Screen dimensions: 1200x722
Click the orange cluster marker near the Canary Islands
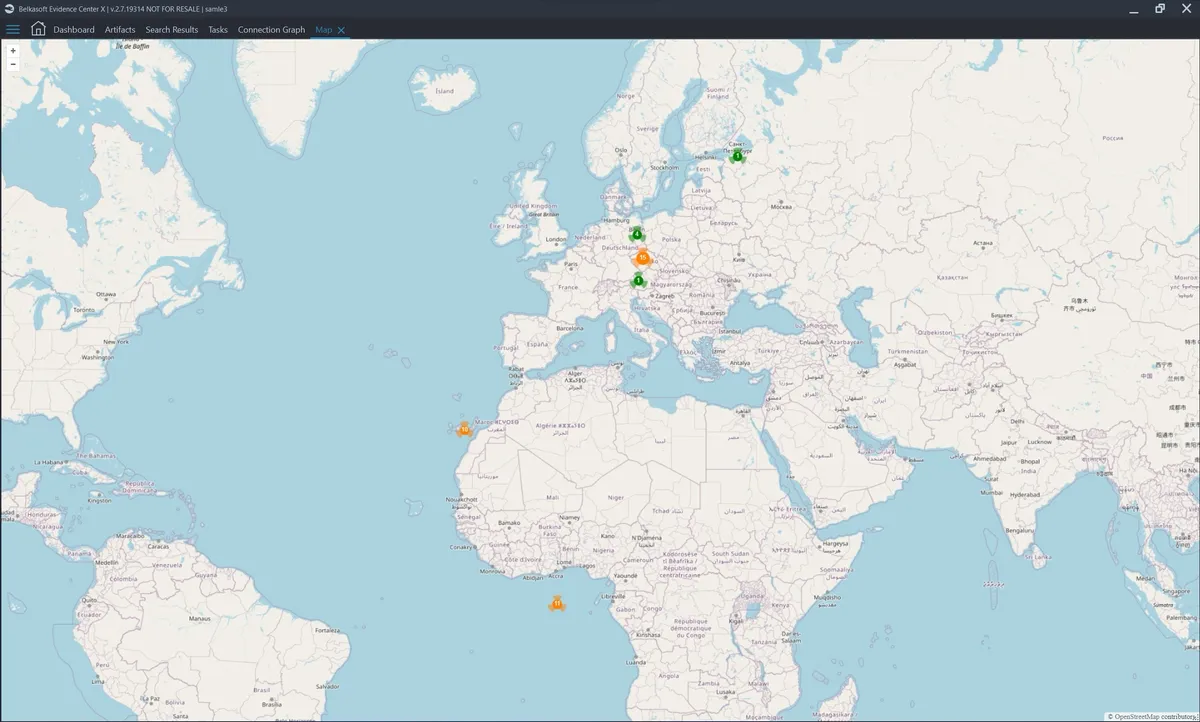pos(465,428)
